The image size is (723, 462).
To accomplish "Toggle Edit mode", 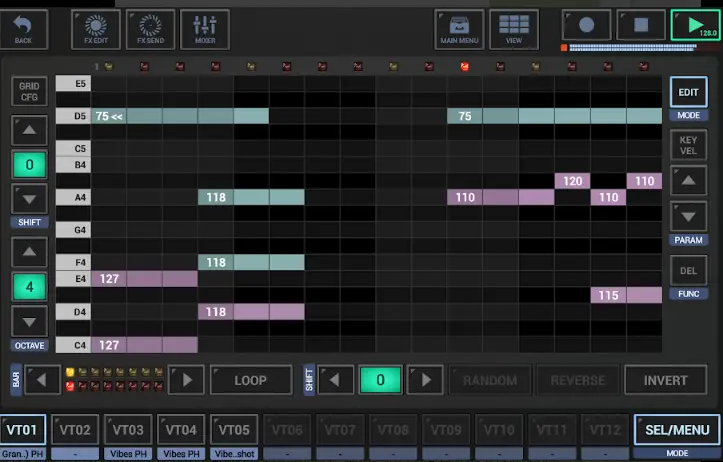I will click(x=688, y=92).
